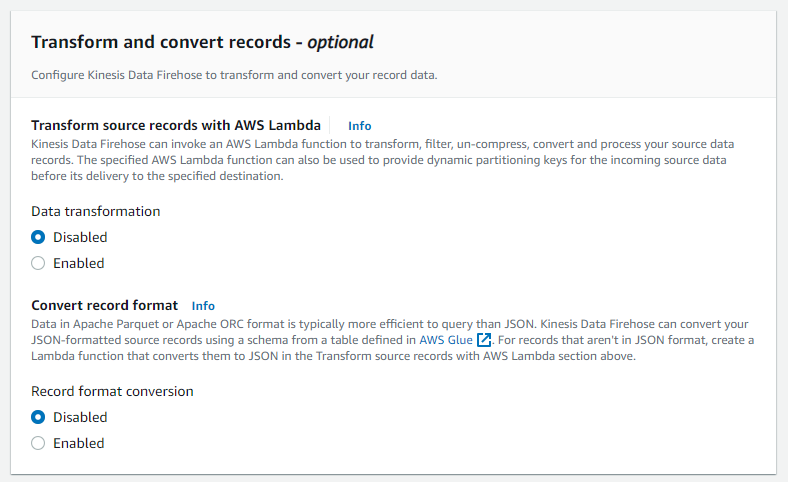This screenshot has width=788, height=482.
Task: Open the AWS Glue link
Action: (445, 340)
